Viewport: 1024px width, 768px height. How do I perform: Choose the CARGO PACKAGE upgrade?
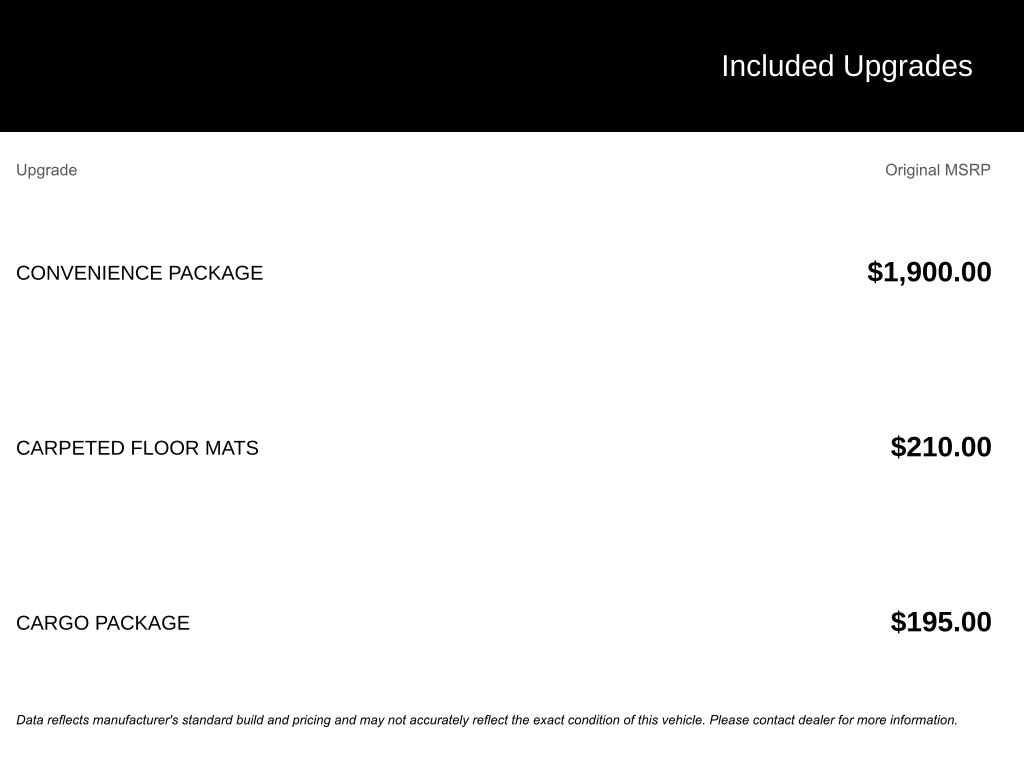click(x=103, y=623)
